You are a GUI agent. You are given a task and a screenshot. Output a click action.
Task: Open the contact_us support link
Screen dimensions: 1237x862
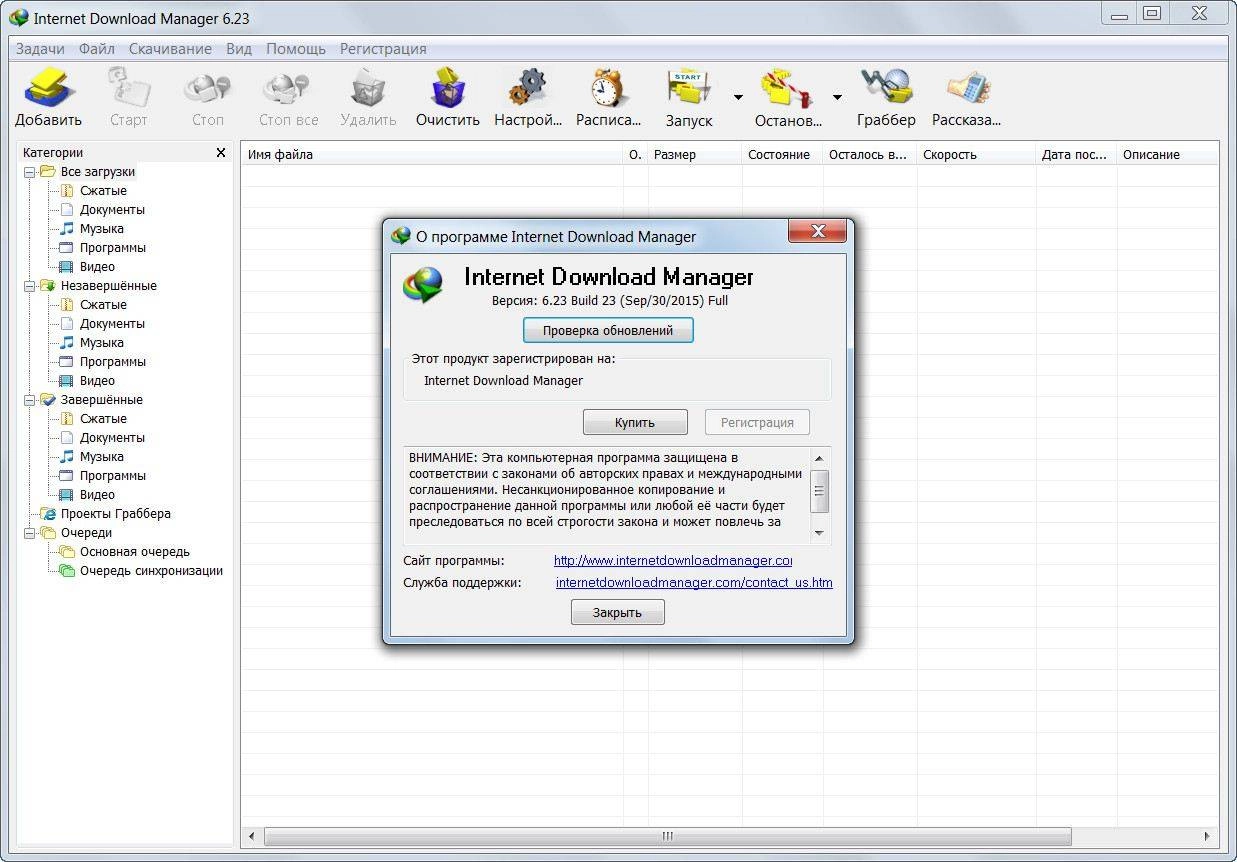[694, 582]
